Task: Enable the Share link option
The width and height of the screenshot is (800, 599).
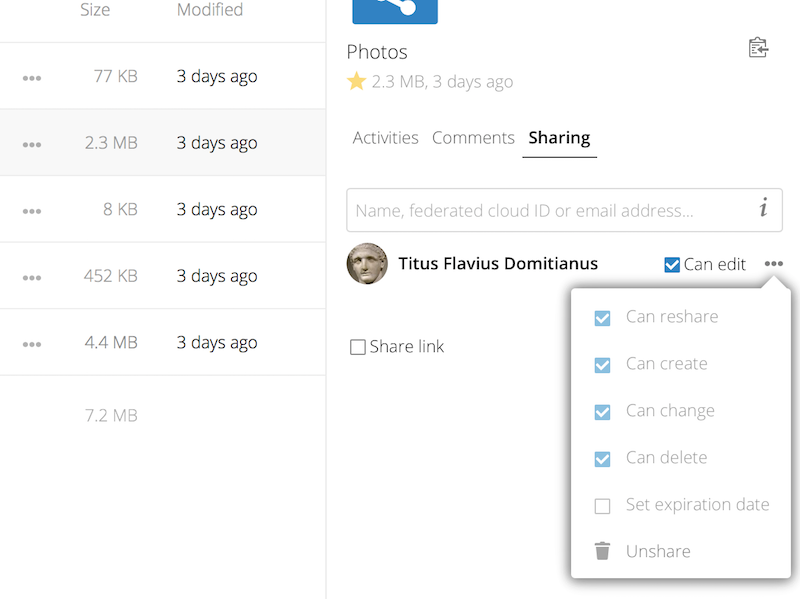Action: pyautogui.click(x=356, y=346)
